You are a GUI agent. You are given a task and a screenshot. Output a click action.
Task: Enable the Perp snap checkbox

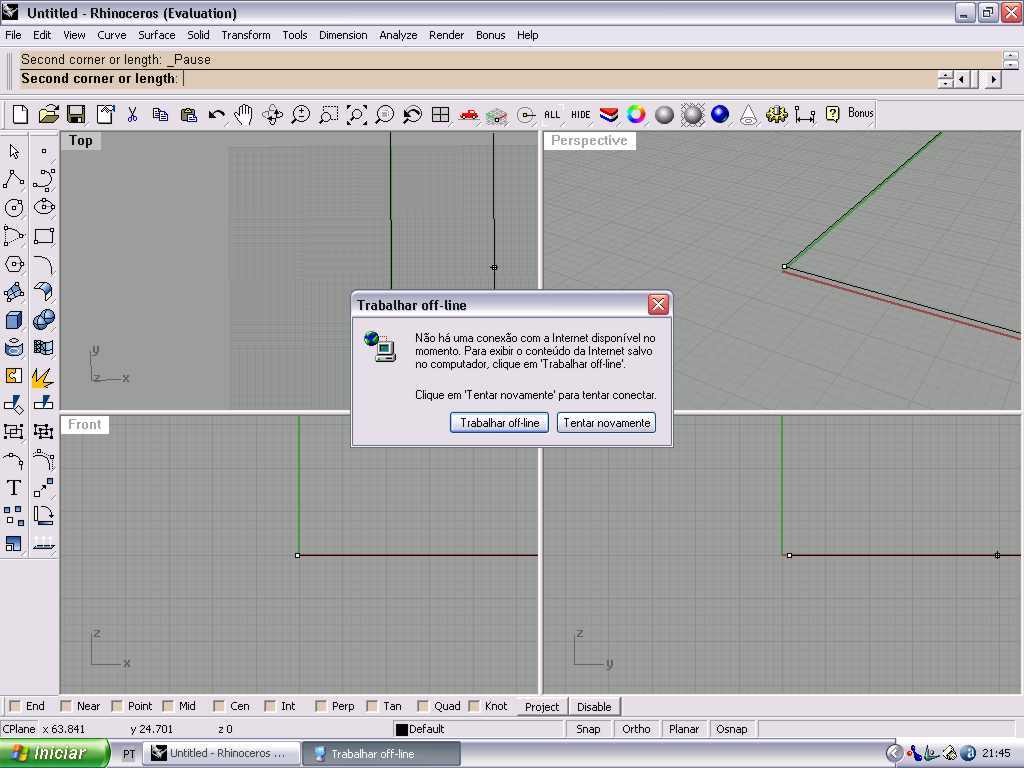click(x=321, y=706)
